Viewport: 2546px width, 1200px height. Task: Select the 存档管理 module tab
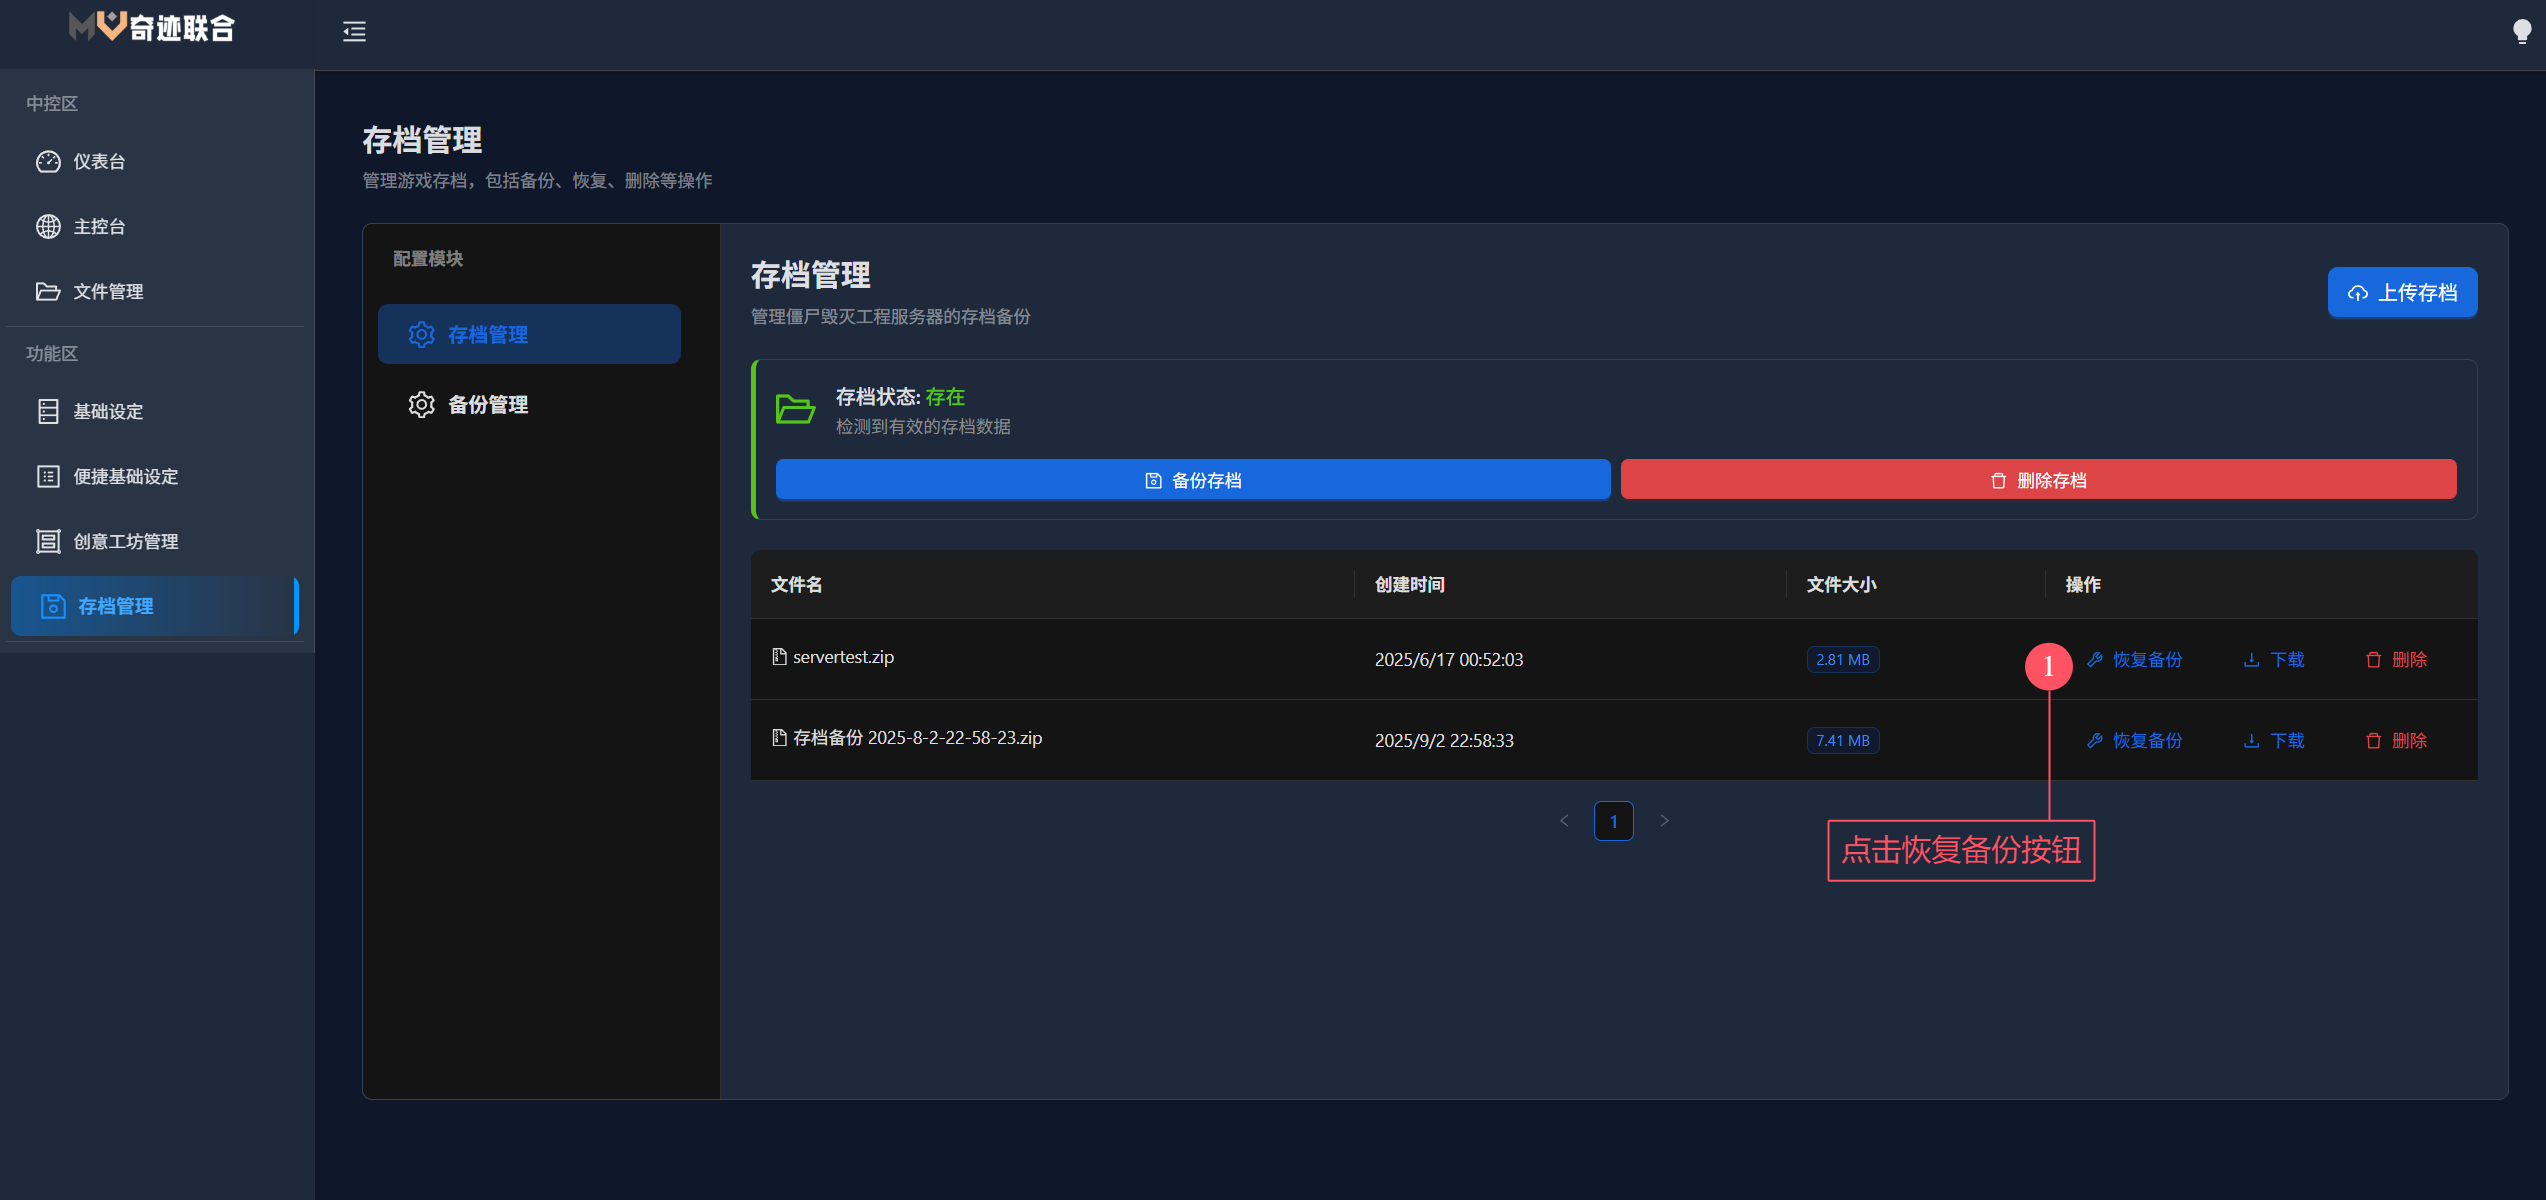(x=529, y=334)
